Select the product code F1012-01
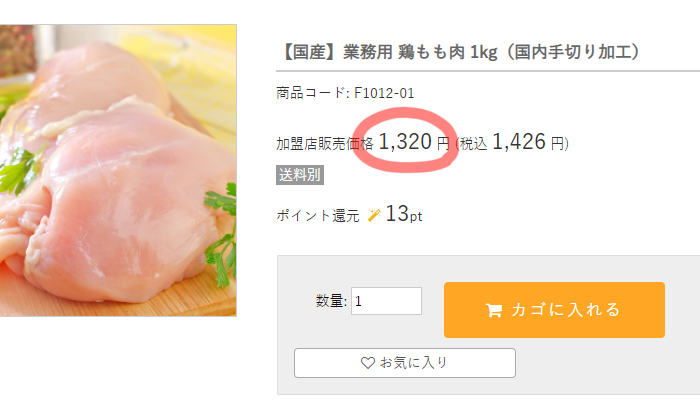This screenshot has width=700, height=420. [384, 93]
